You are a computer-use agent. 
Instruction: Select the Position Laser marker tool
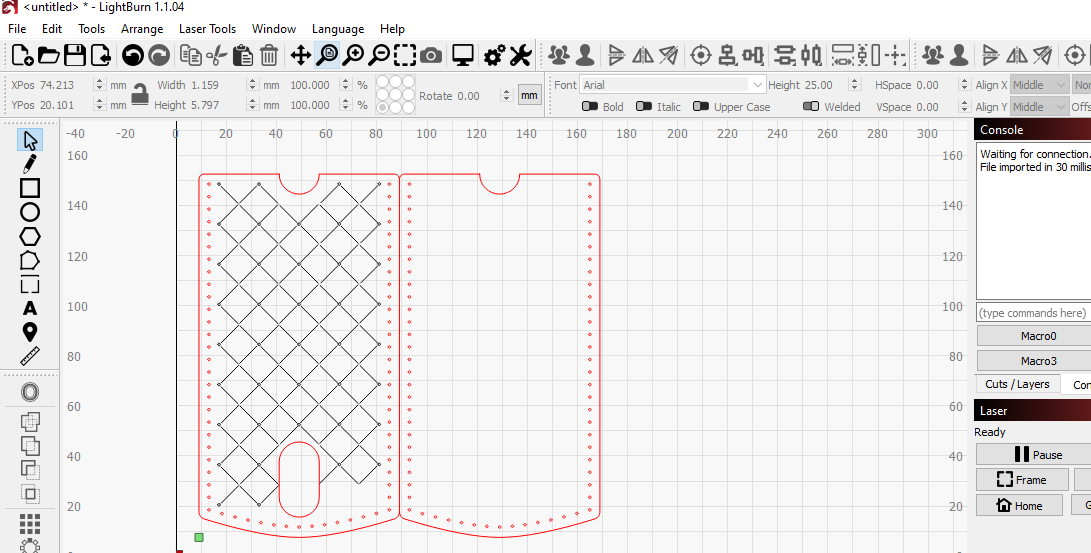[x=30, y=332]
